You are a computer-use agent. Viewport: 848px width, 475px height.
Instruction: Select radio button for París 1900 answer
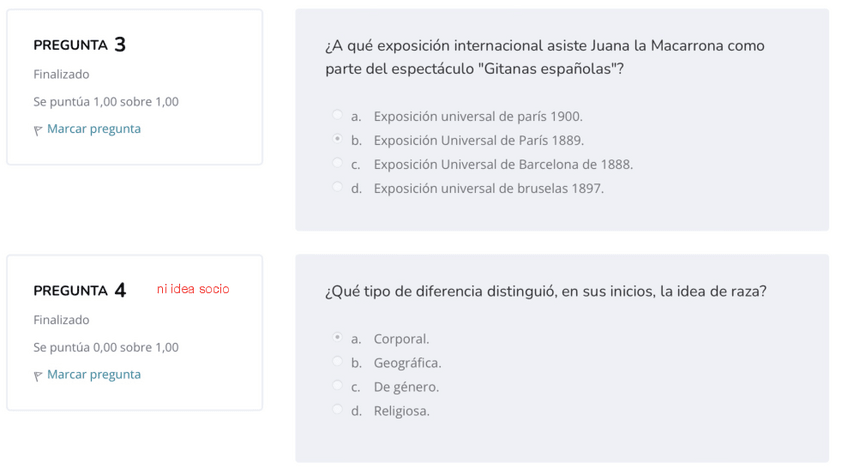338,116
